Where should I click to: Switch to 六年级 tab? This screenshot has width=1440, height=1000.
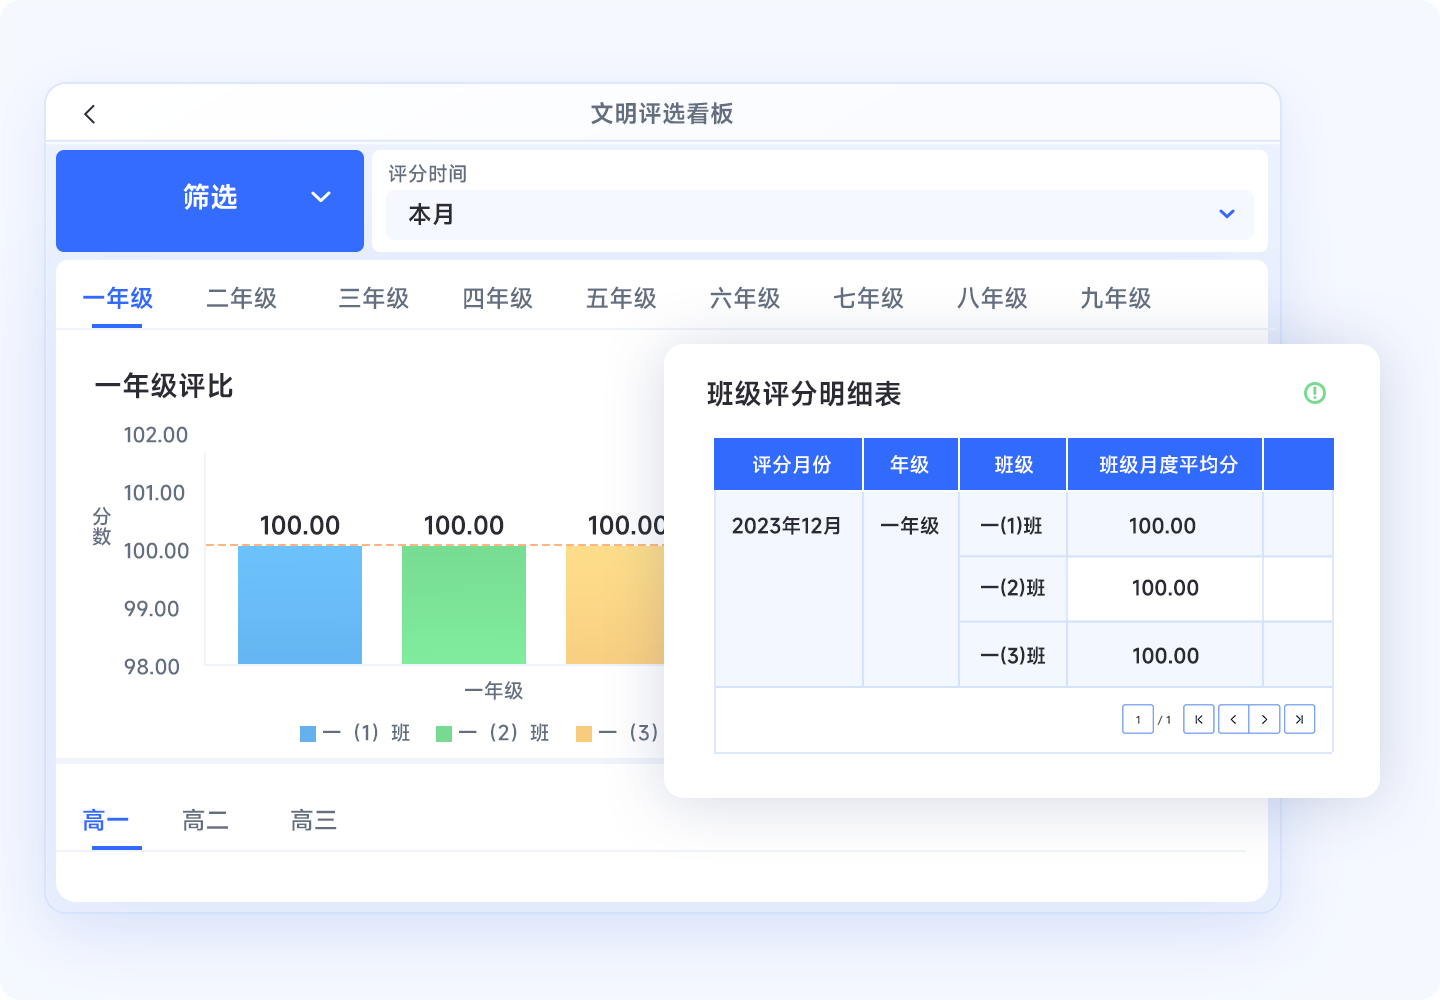click(x=745, y=298)
